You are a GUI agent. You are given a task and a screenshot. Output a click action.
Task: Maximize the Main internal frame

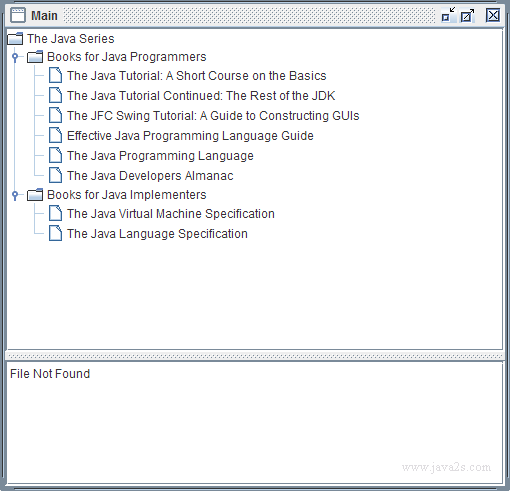tap(467, 15)
